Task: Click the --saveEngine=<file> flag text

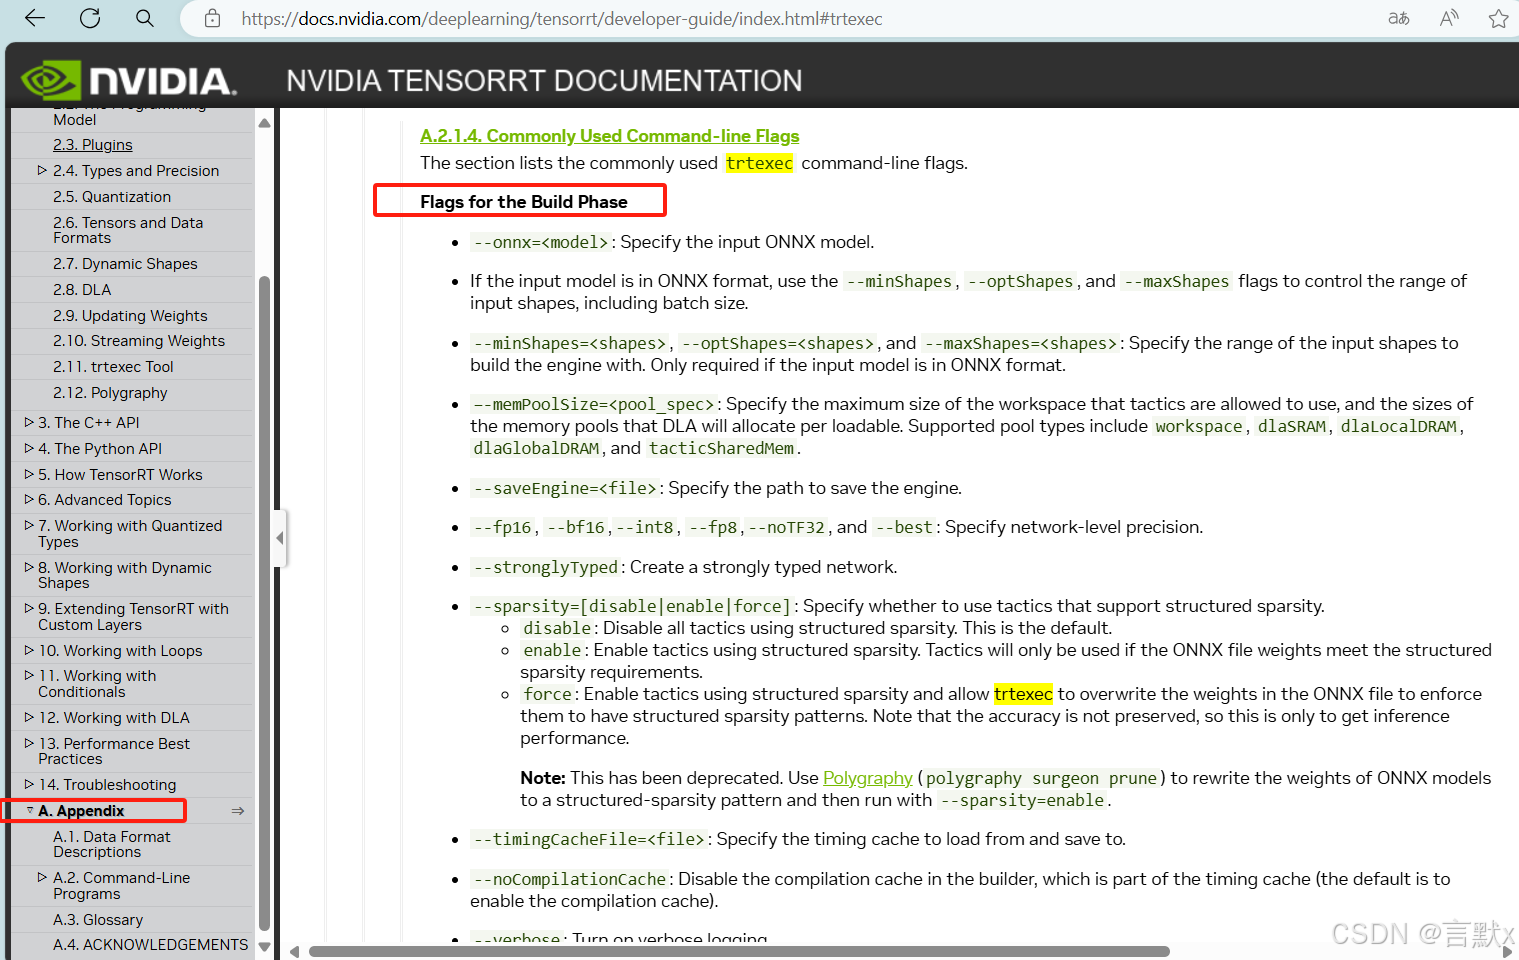Action: (565, 488)
